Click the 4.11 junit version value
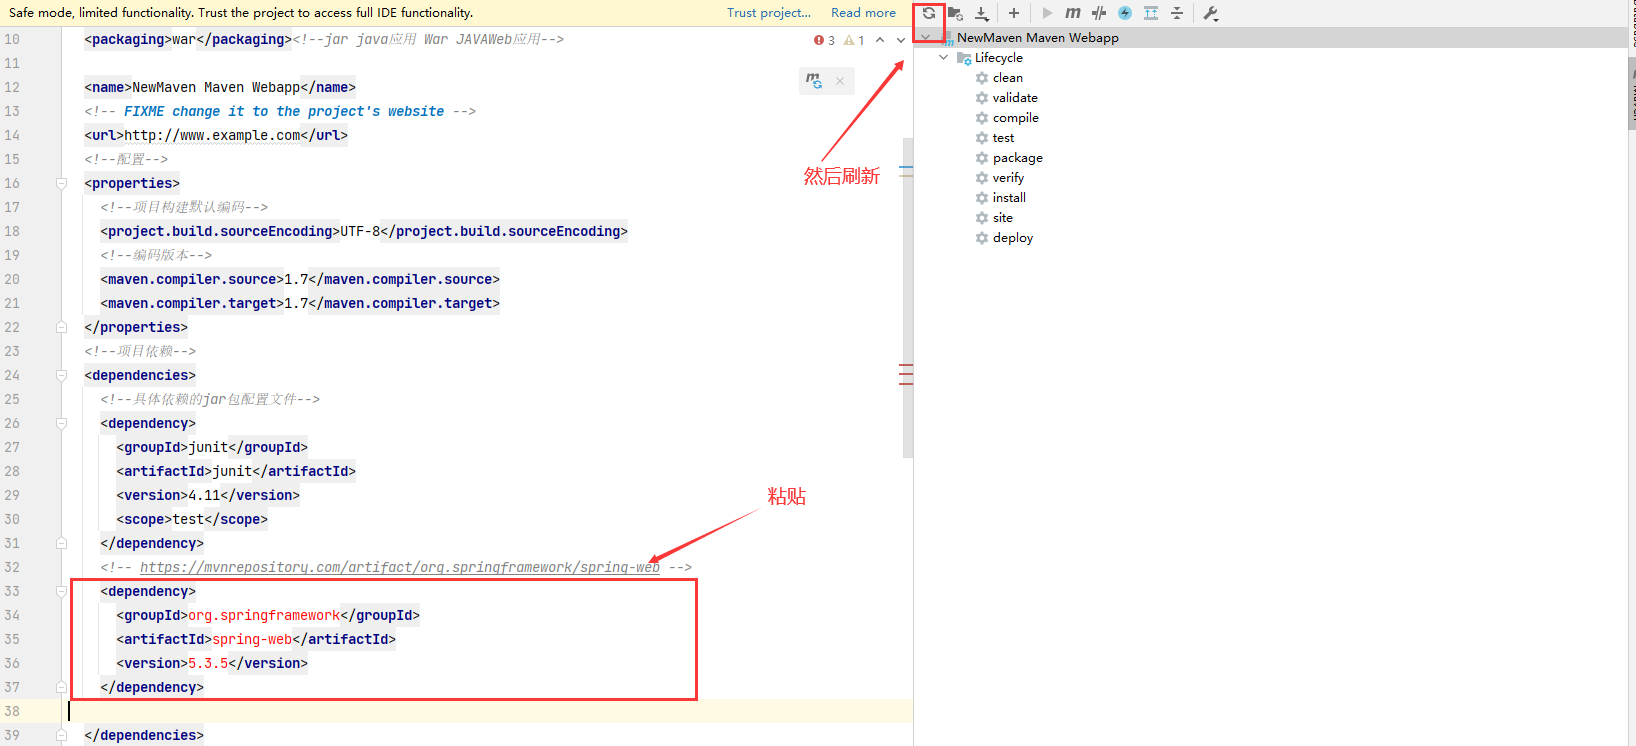 204,495
